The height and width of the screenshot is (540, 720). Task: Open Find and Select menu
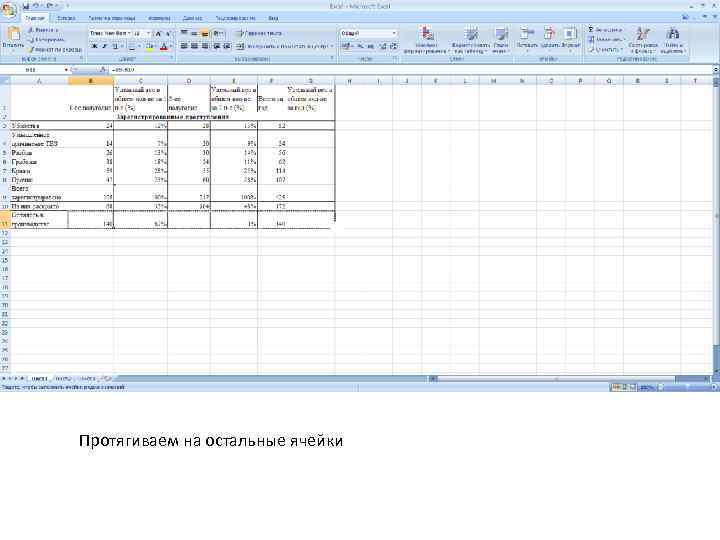[x=672, y=40]
